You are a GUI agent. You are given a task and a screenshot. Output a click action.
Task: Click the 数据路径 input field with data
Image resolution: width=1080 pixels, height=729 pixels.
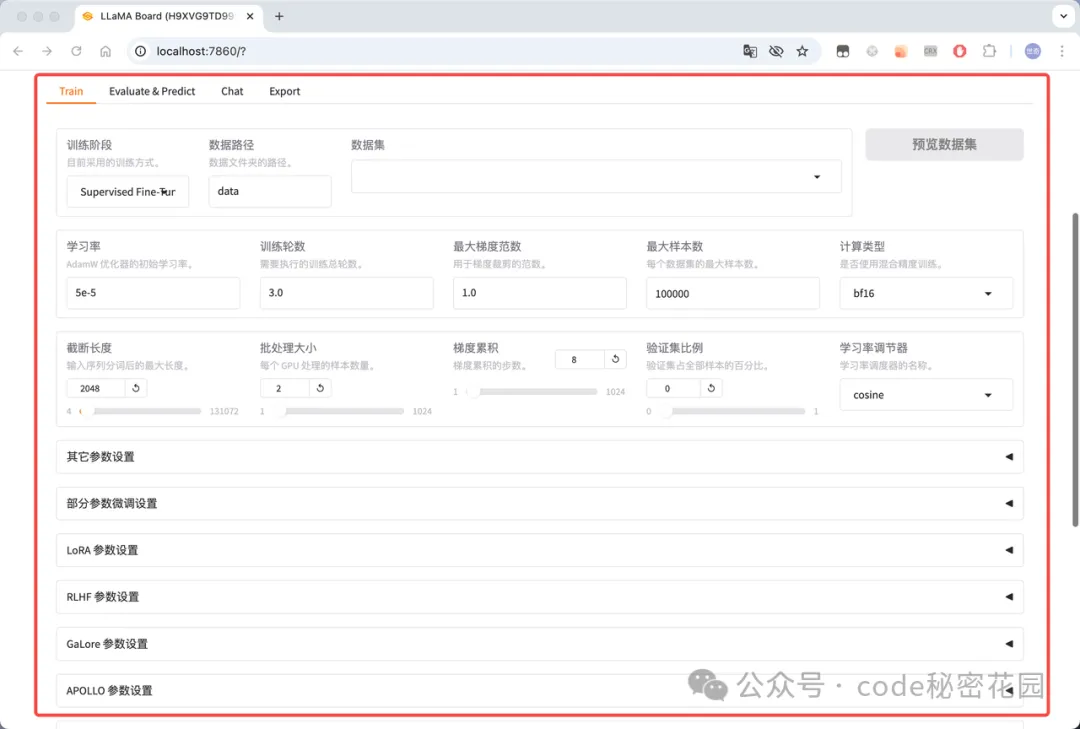(x=270, y=192)
